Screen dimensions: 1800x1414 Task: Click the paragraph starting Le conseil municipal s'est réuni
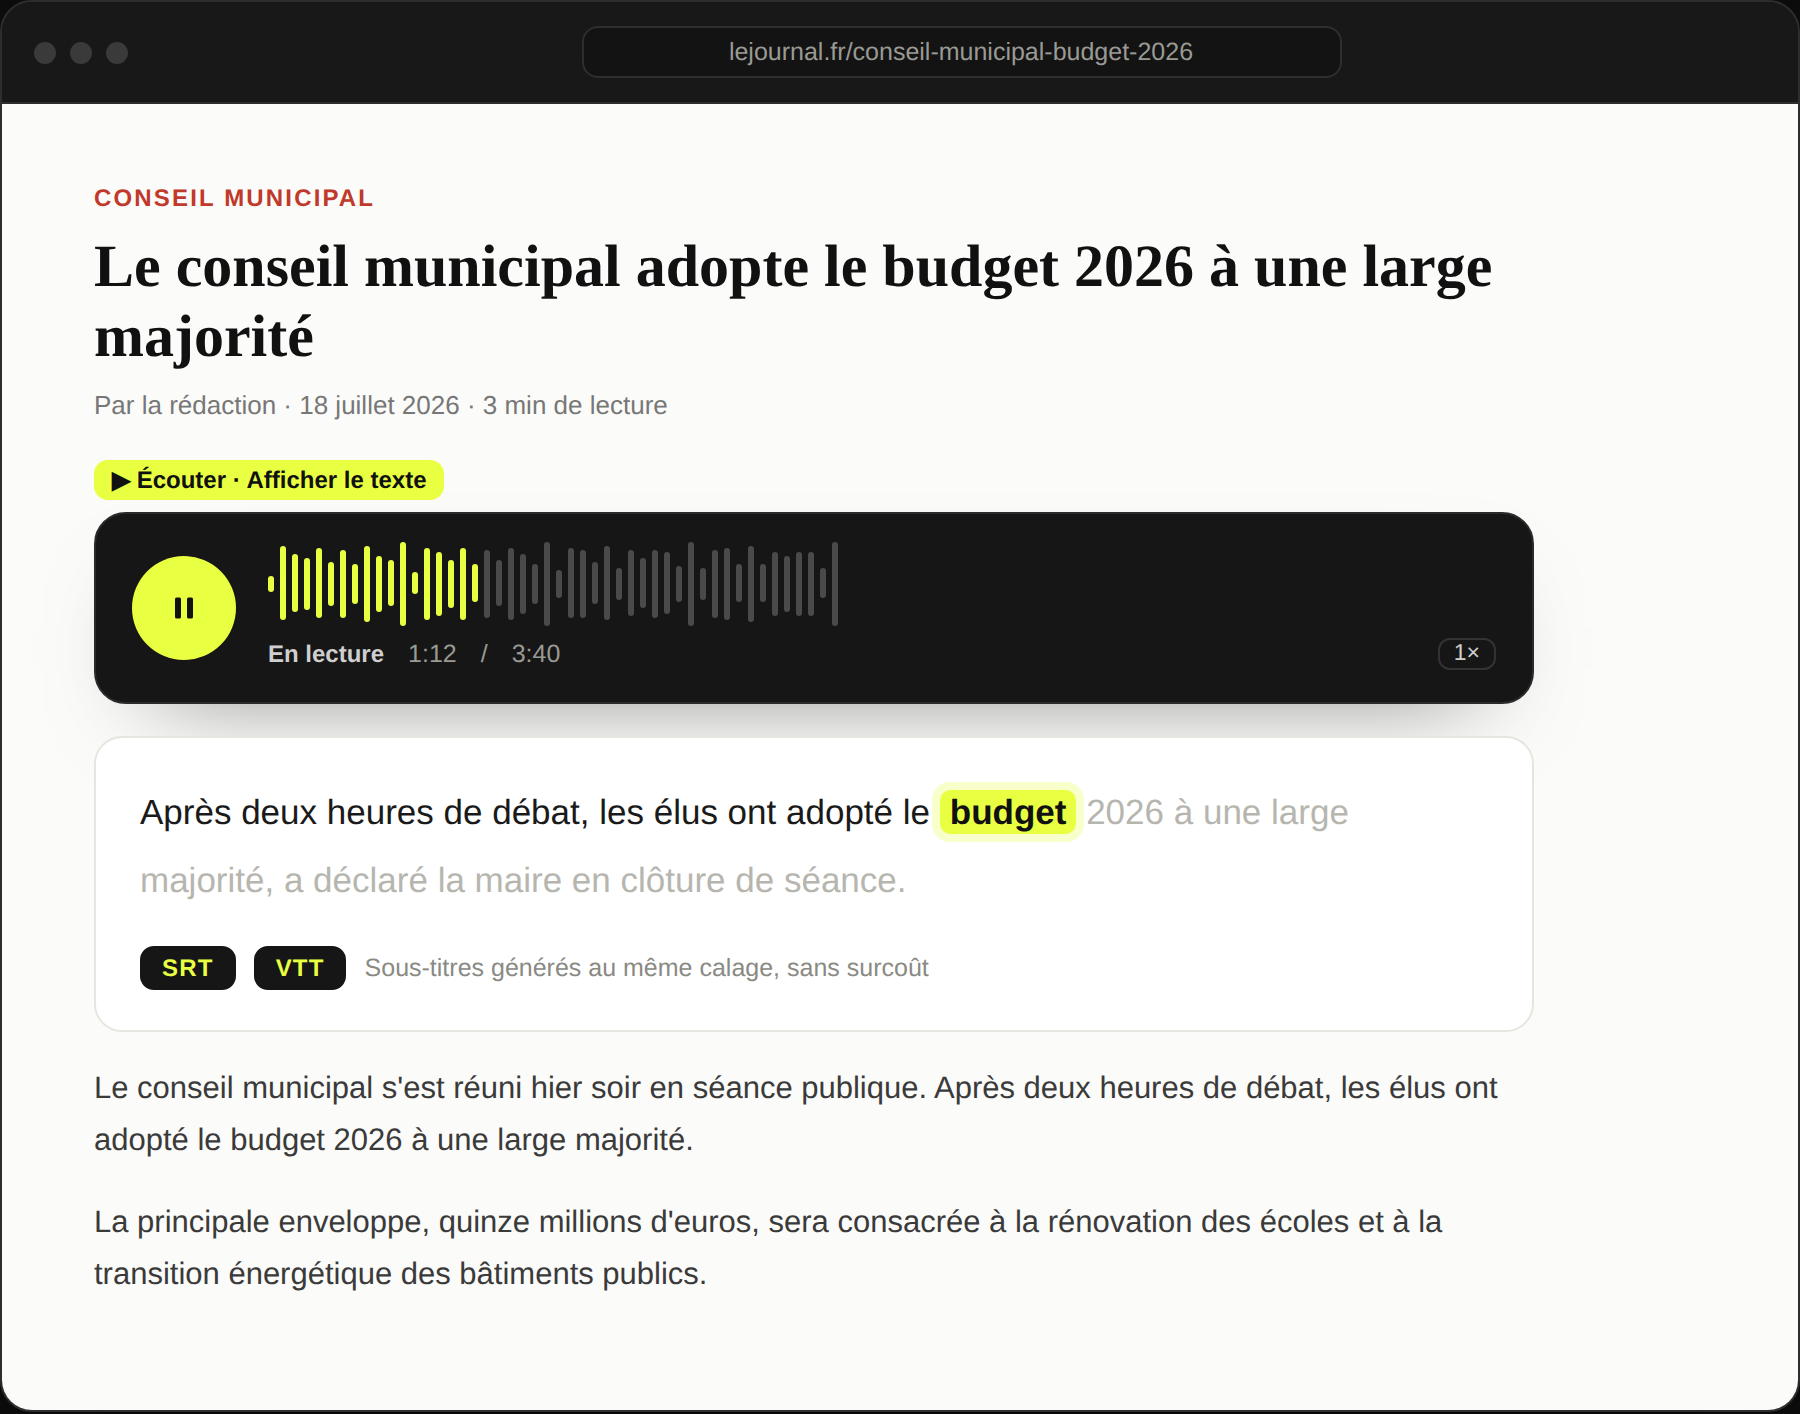[795, 1113]
